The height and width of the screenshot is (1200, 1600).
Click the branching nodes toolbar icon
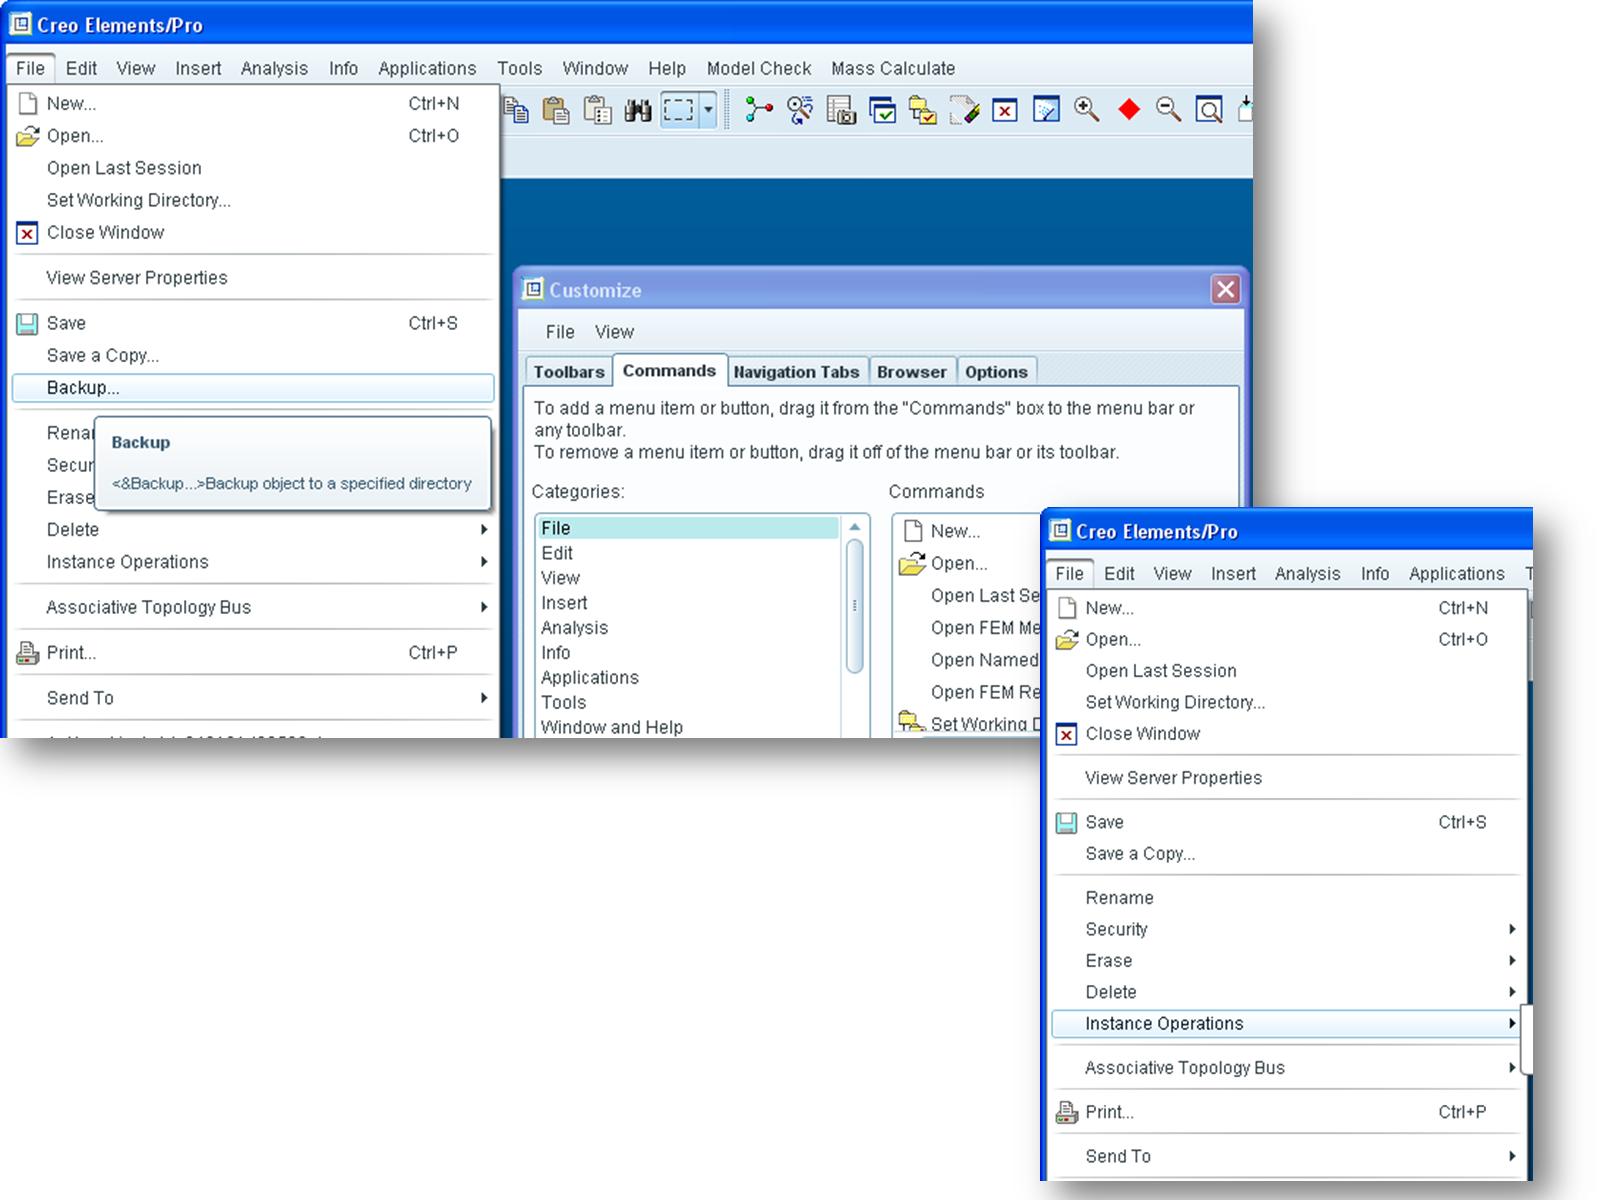tap(759, 109)
